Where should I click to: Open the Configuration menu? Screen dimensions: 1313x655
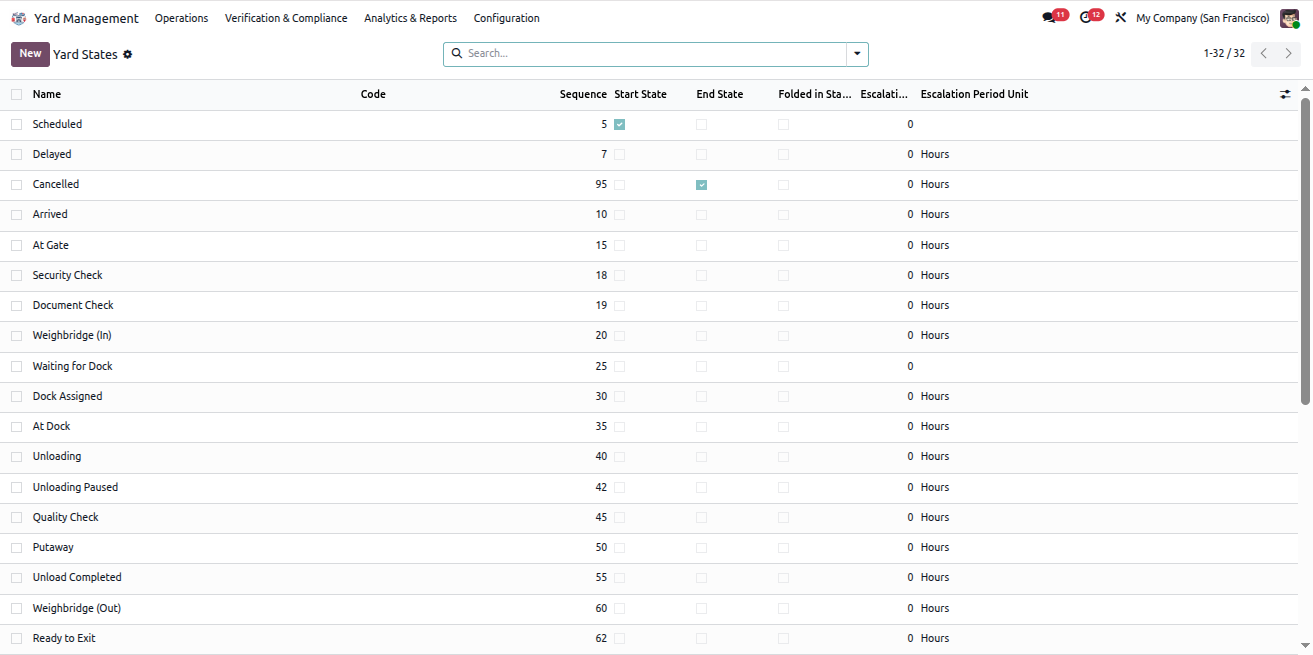[506, 18]
